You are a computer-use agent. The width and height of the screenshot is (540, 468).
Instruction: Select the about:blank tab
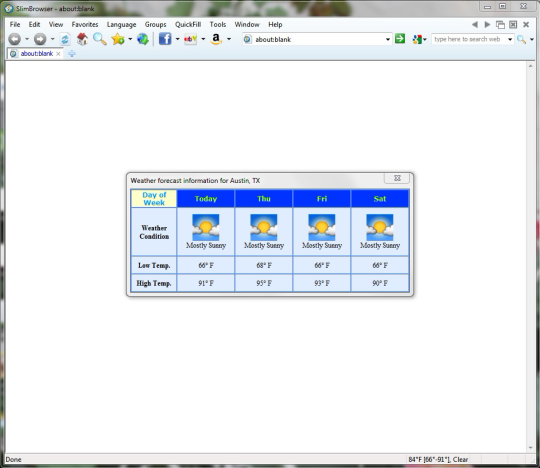35,54
